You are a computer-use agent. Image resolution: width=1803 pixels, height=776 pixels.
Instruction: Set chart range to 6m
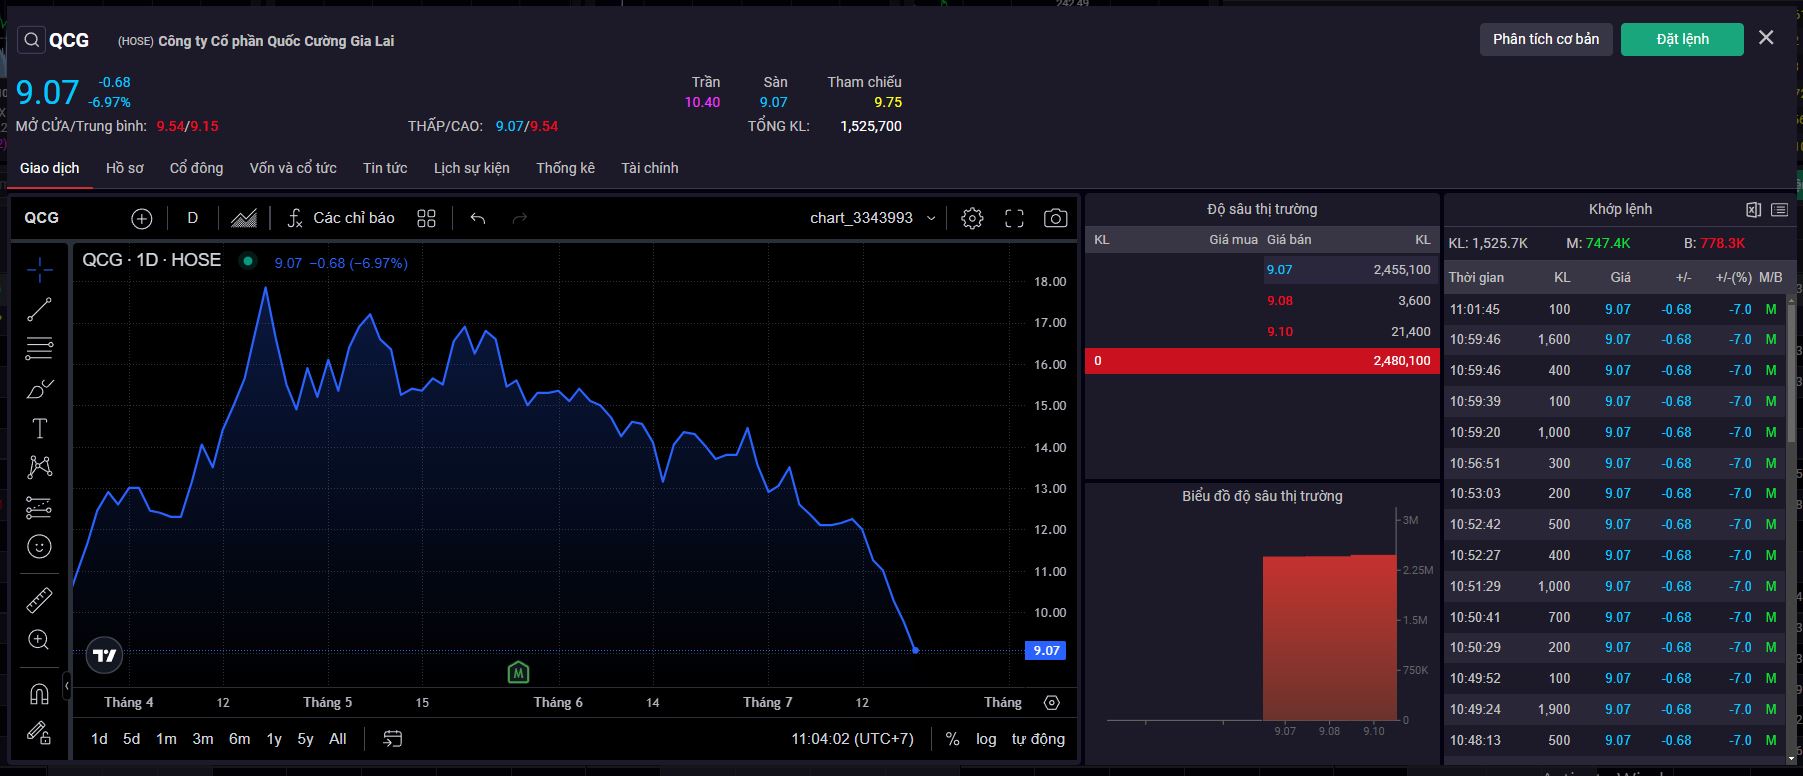pyautogui.click(x=240, y=739)
